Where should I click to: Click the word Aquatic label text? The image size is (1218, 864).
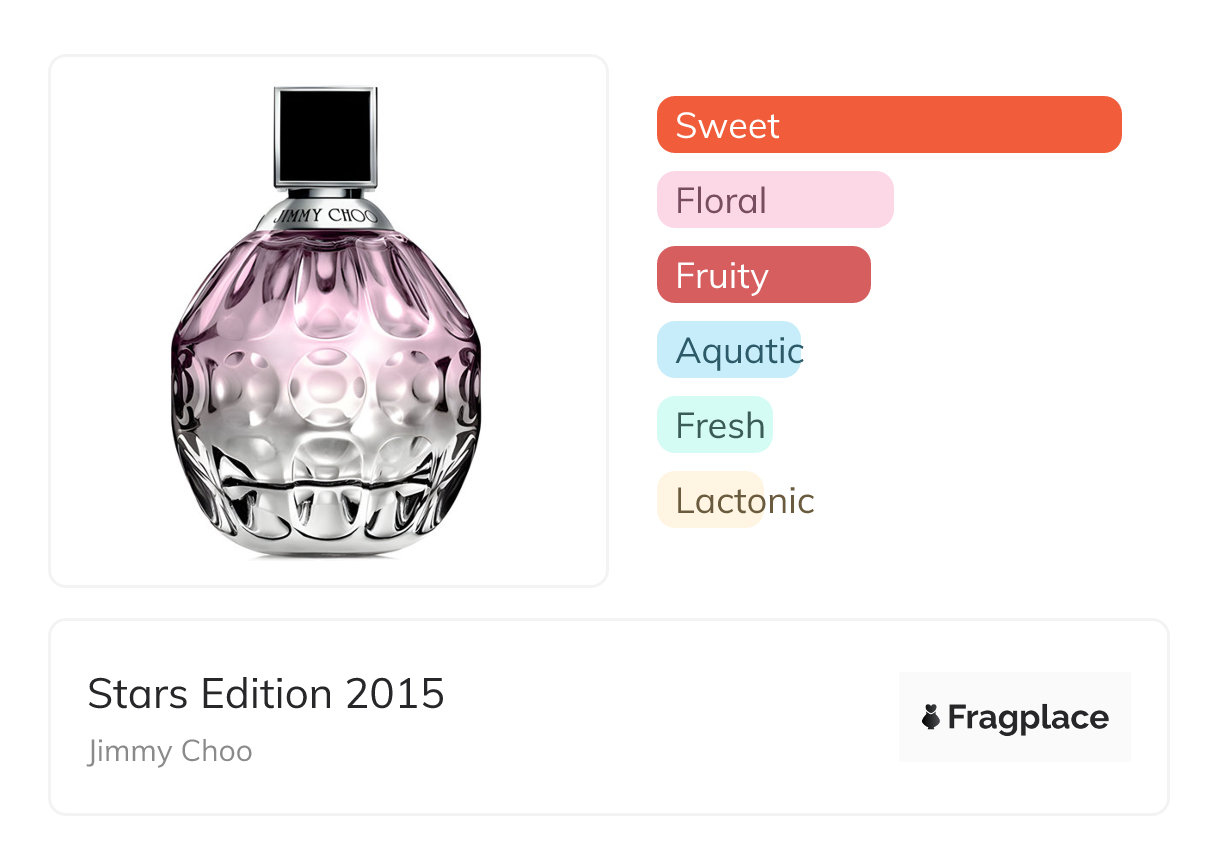pyautogui.click(x=739, y=351)
